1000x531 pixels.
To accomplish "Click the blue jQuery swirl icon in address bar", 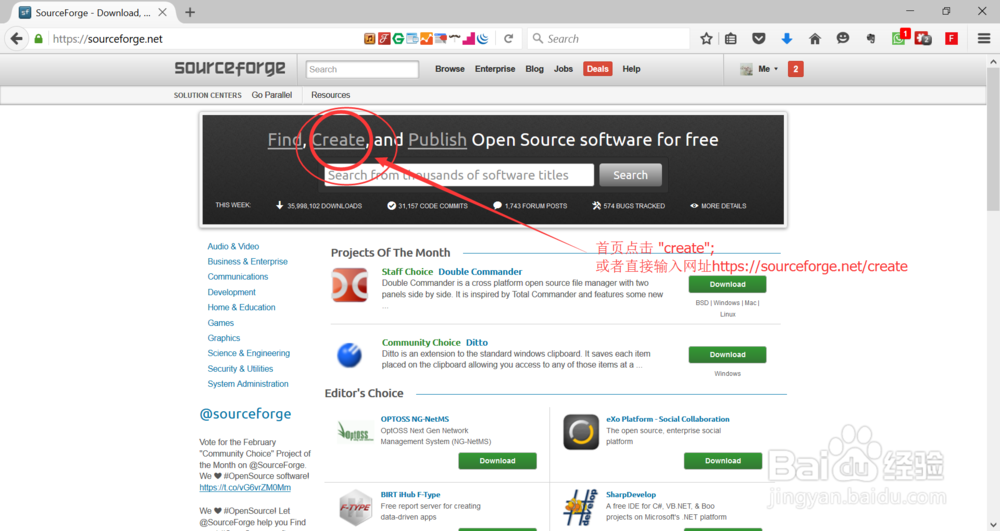I will (x=483, y=39).
